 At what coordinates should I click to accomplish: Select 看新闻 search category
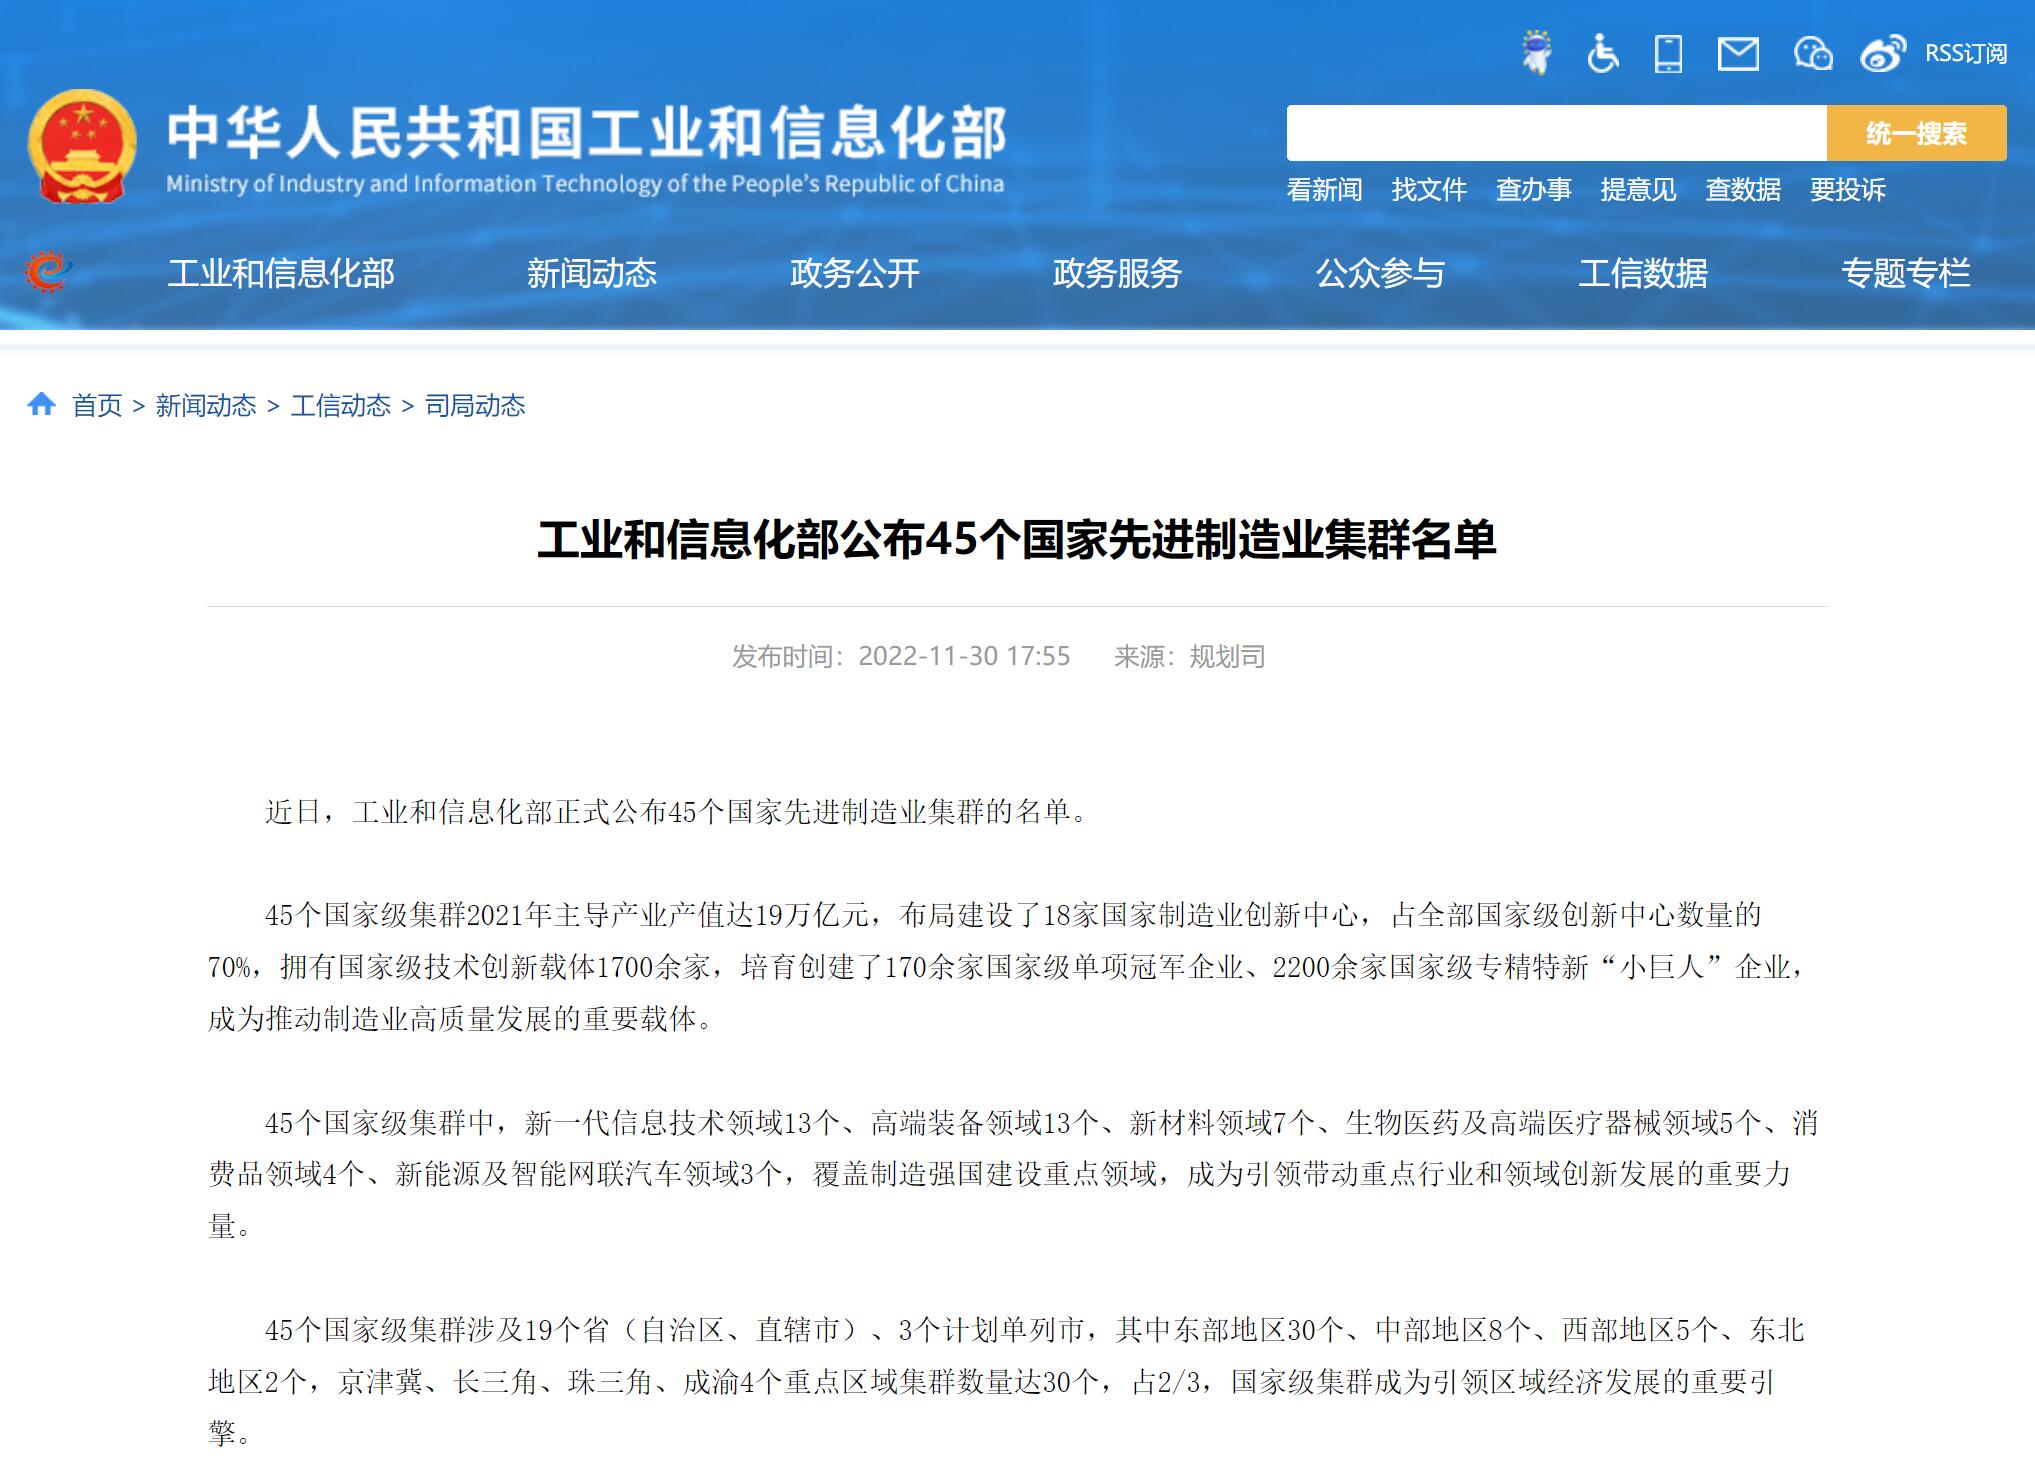pos(1324,190)
